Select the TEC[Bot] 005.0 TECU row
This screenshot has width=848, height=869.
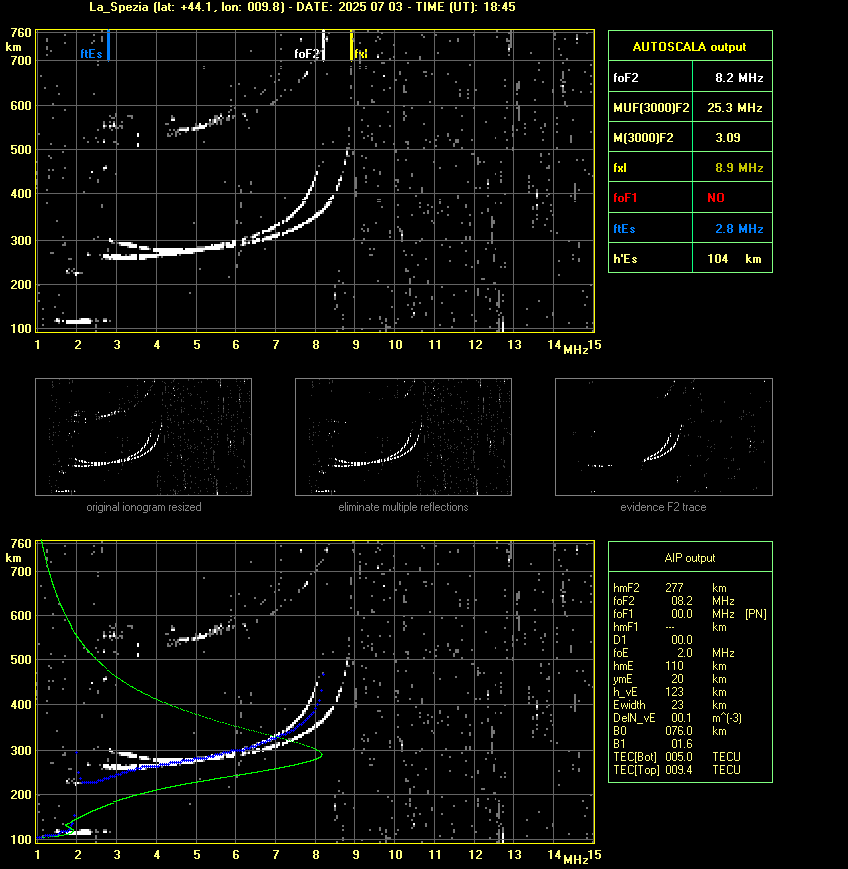(677, 756)
